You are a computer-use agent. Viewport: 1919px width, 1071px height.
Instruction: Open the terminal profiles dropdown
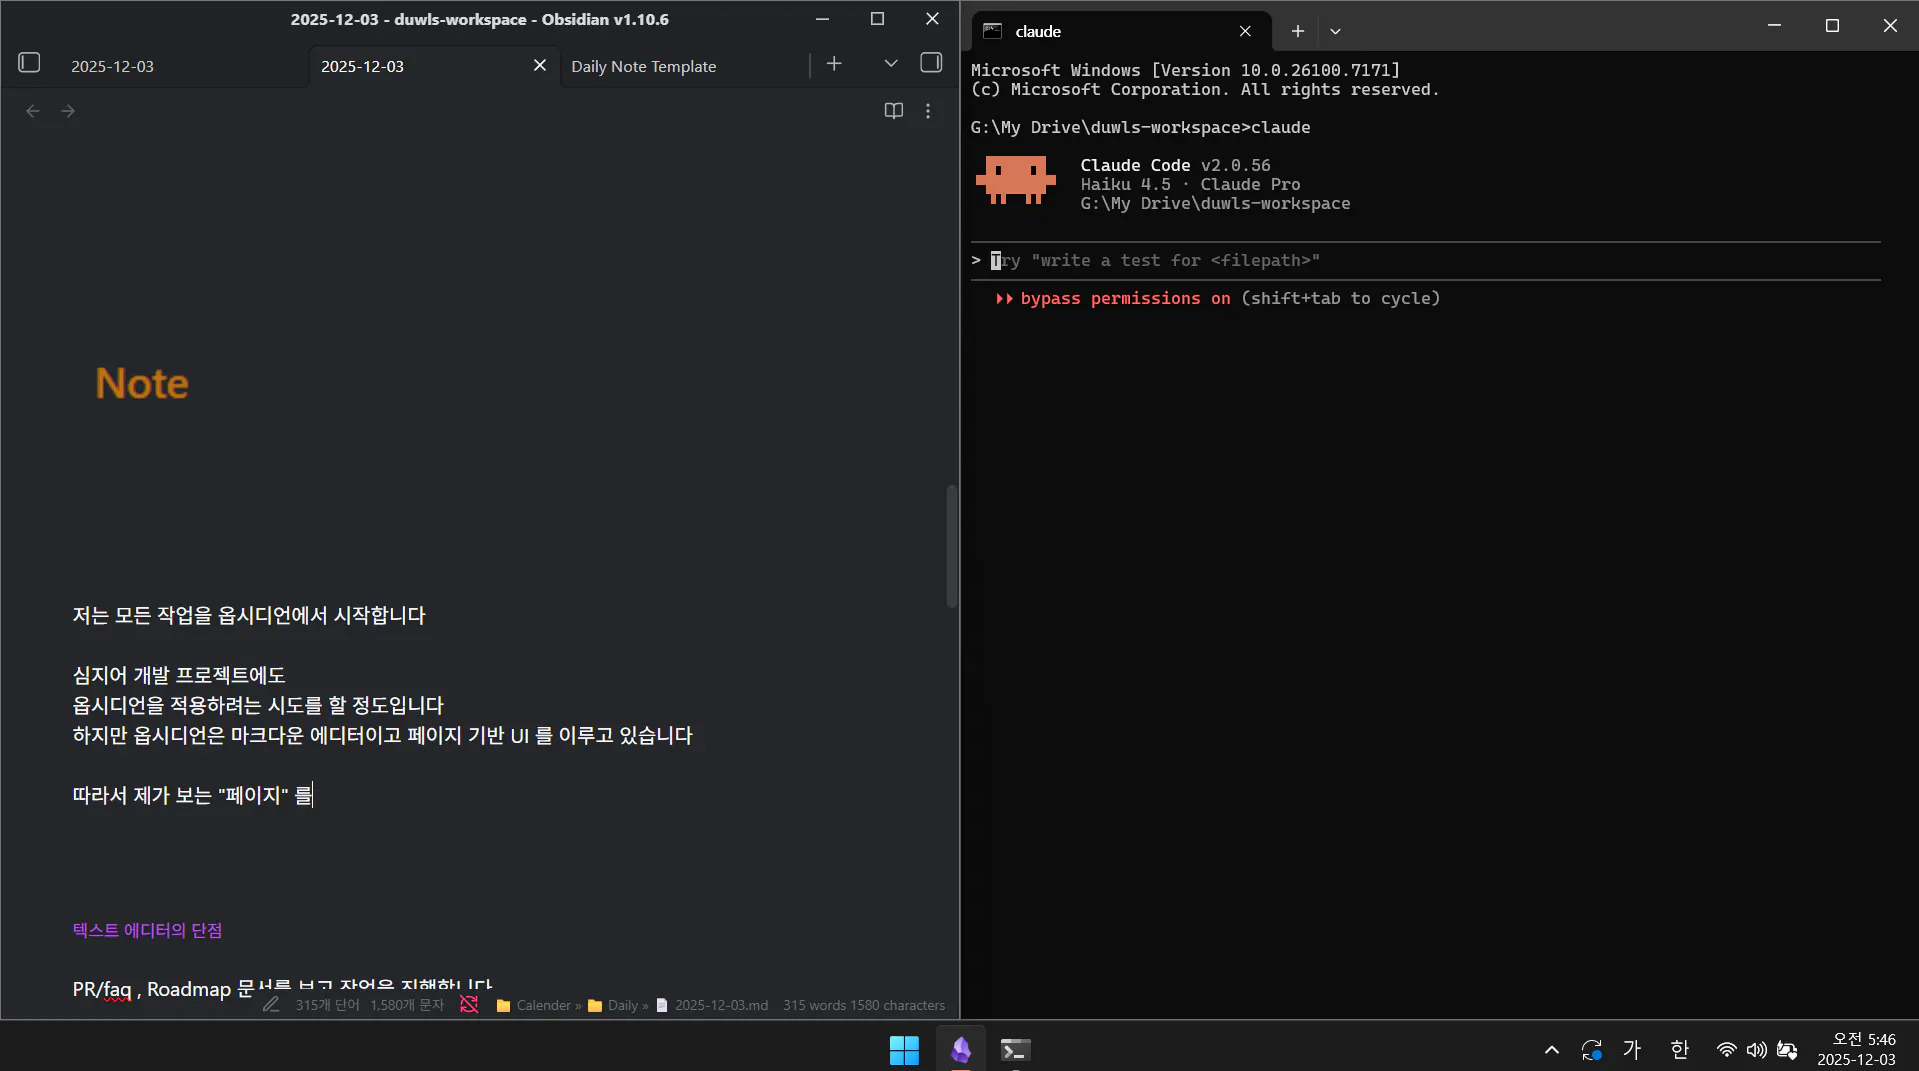(x=1335, y=31)
